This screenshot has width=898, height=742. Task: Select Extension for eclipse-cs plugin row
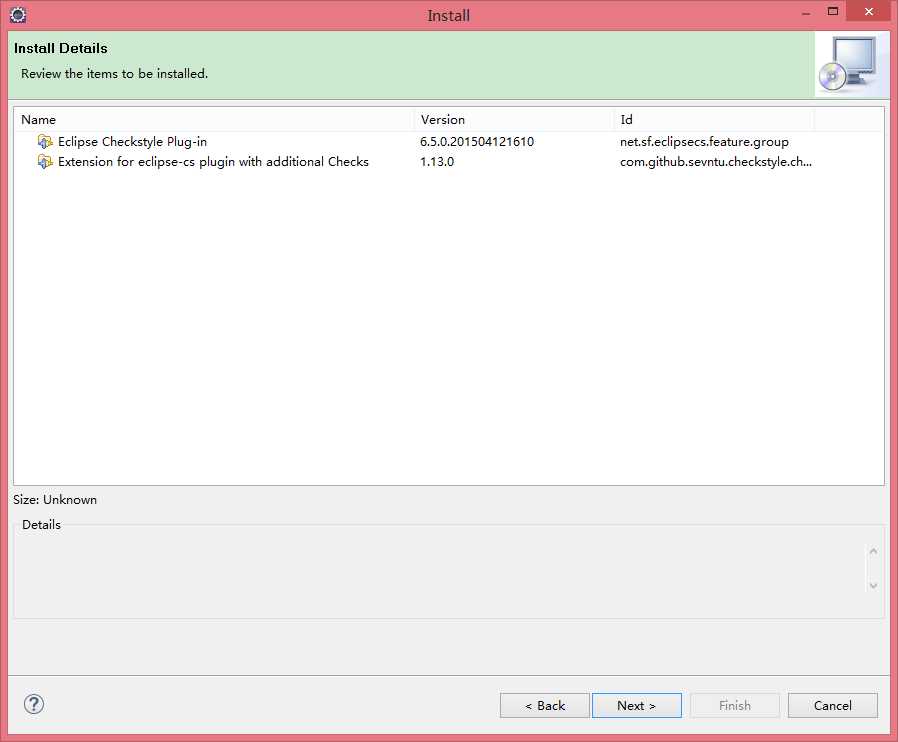pyautogui.click(x=448, y=162)
